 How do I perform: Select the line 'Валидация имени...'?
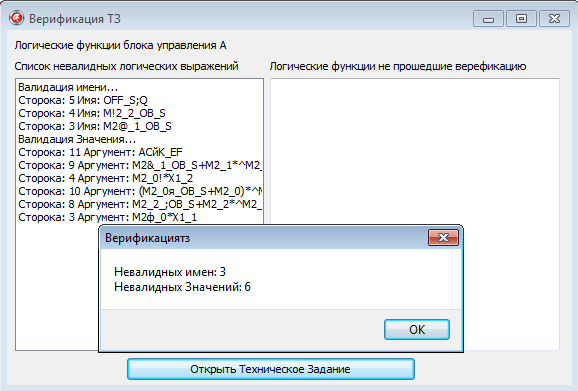[x=139, y=87]
